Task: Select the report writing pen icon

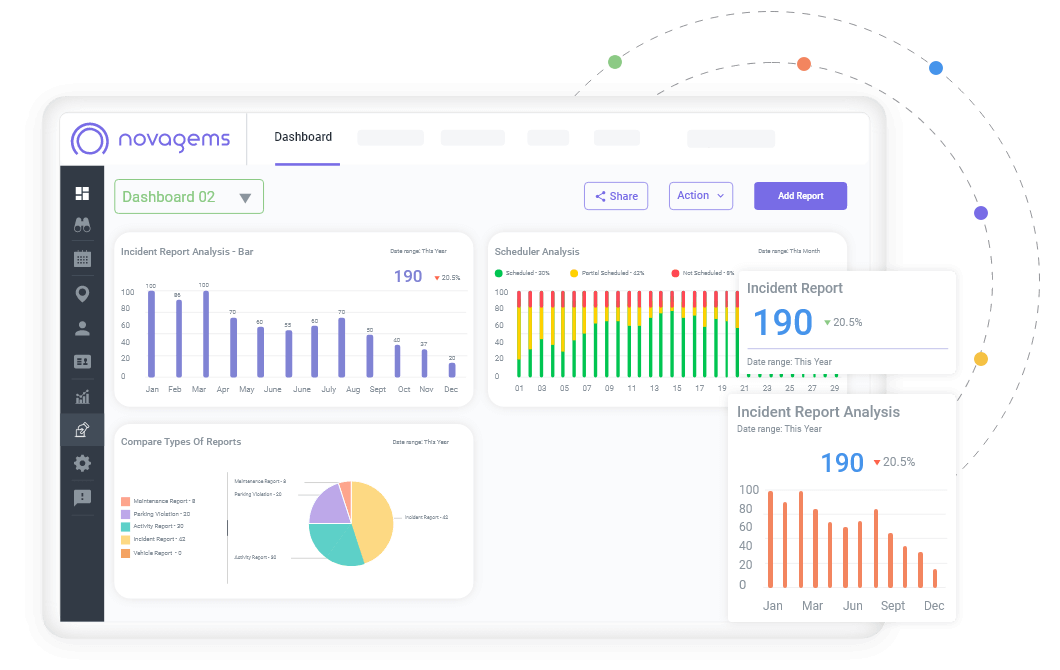Action: click(82, 429)
